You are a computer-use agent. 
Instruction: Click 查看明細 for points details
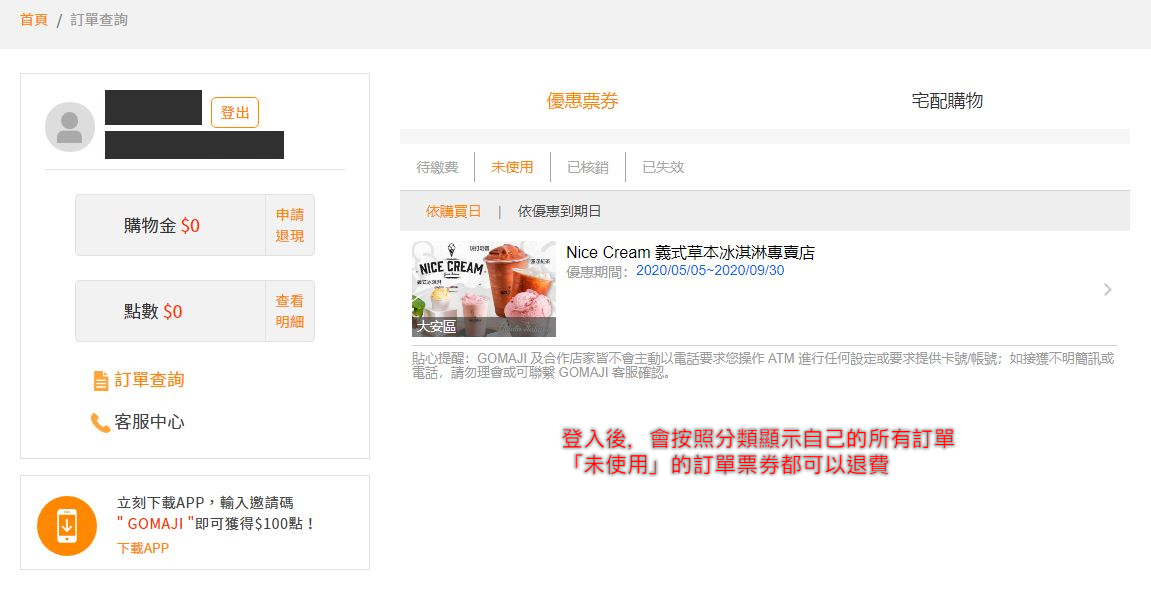pyautogui.click(x=290, y=311)
